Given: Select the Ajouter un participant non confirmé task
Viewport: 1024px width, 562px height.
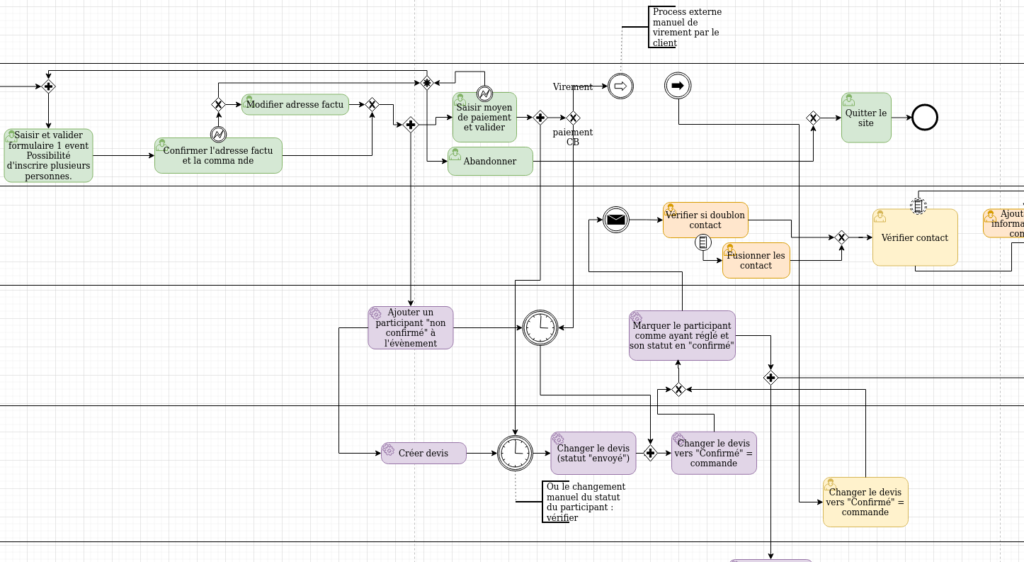Looking at the screenshot, I should pos(410,328).
